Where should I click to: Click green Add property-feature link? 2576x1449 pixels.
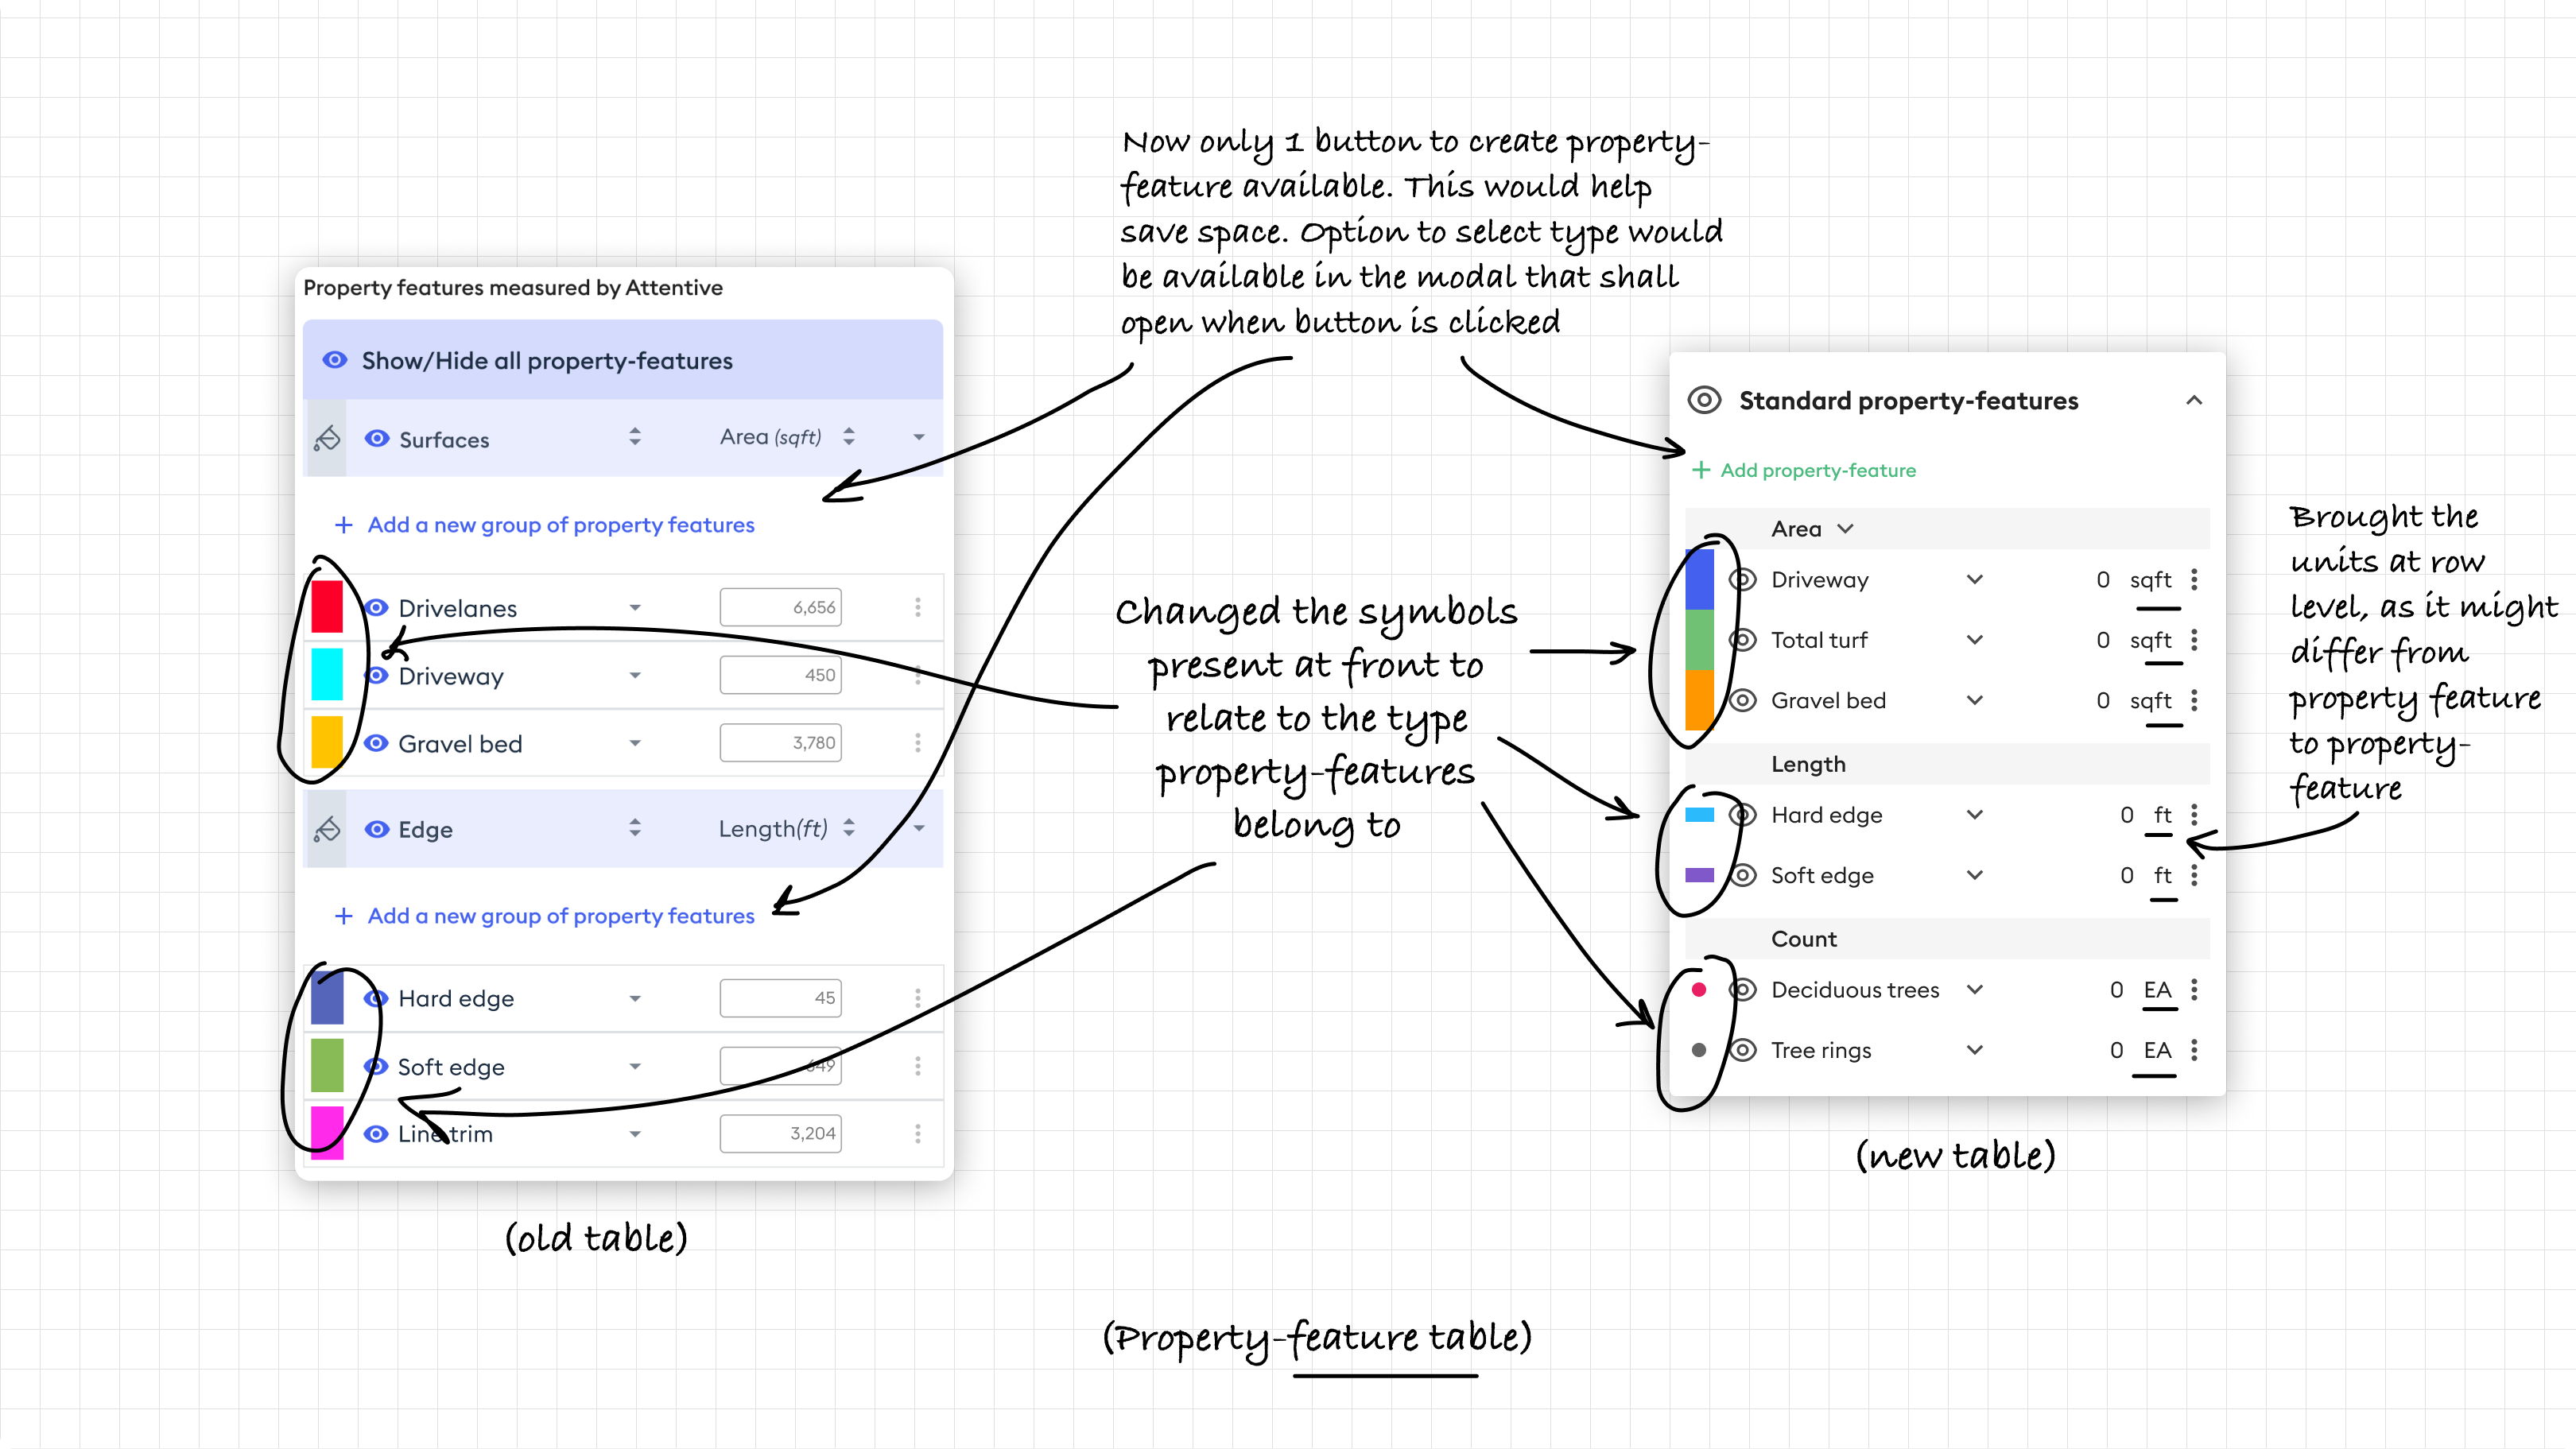[1817, 470]
